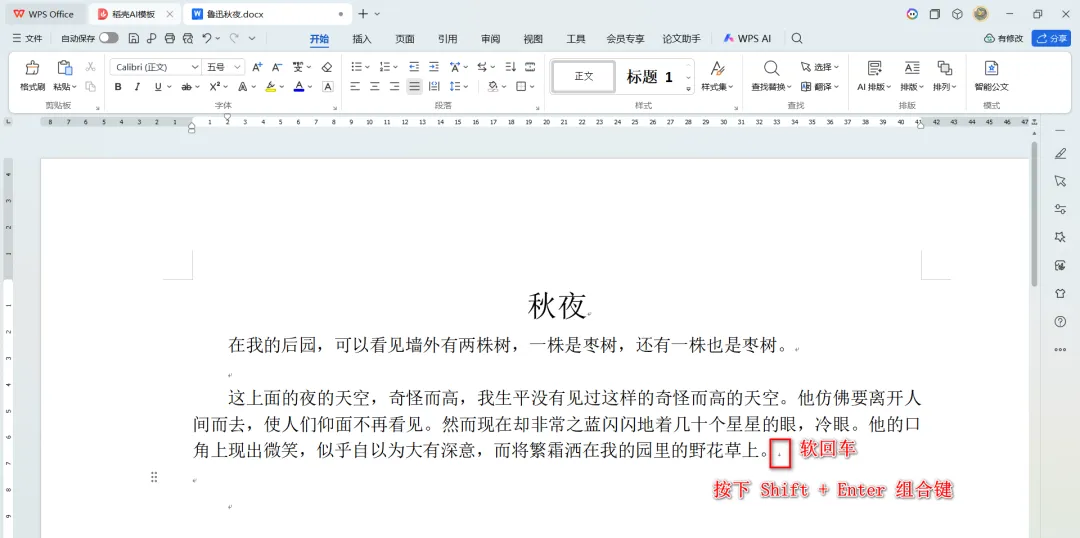Toggle strikethrough formatting
The image size is (1080, 538).
click(x=186, y=87)
